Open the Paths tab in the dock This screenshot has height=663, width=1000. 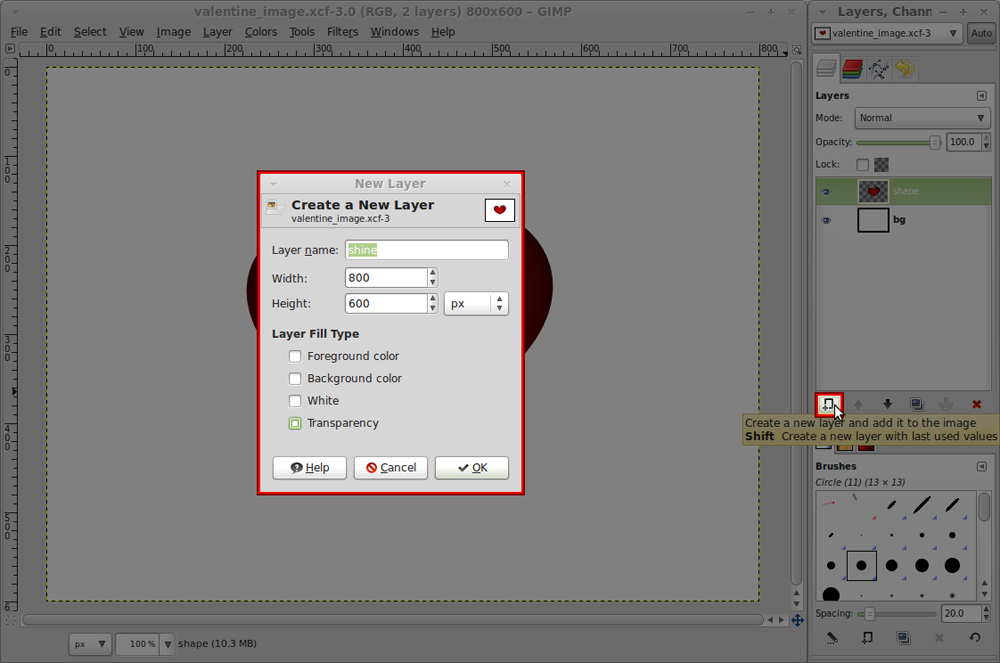tap(880, 68)
